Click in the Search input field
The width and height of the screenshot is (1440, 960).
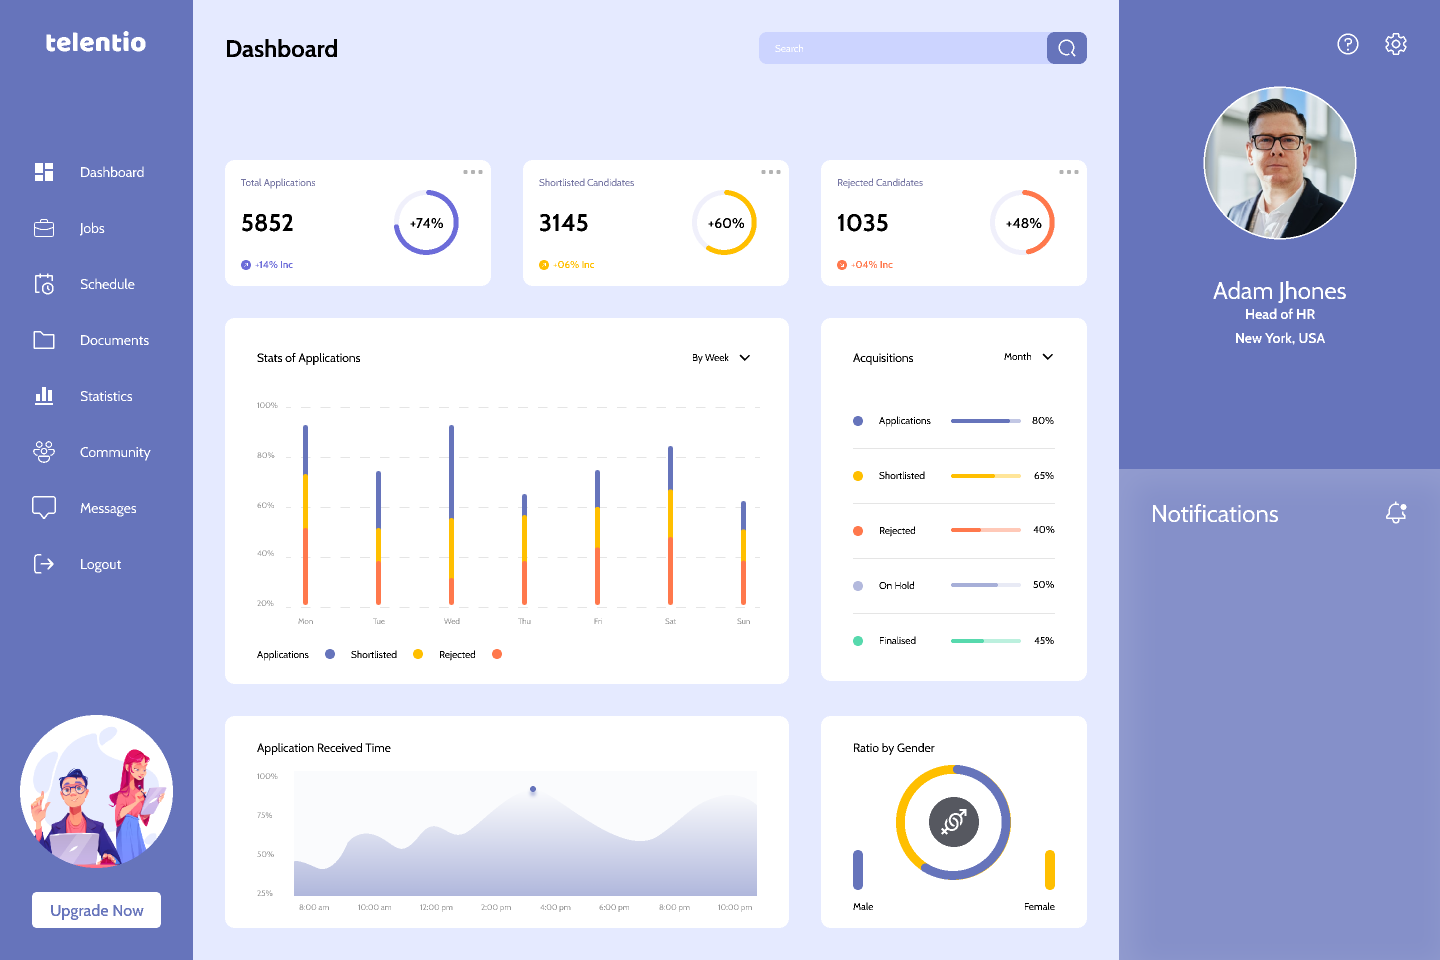(x=903, y=48)
